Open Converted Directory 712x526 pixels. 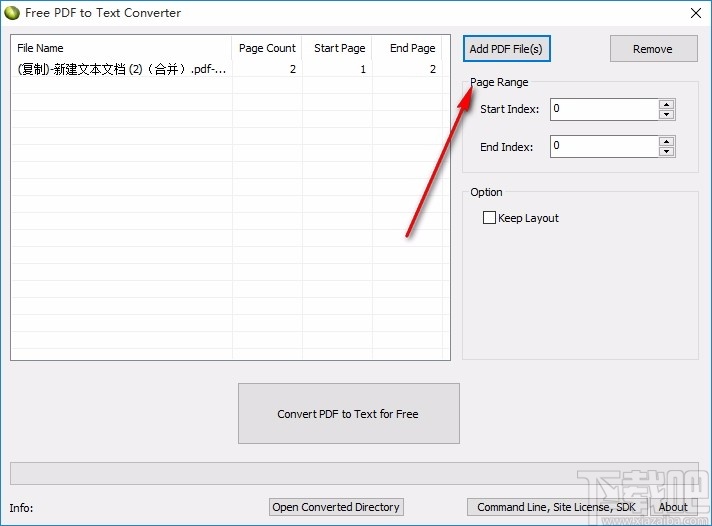pos(336,507)
